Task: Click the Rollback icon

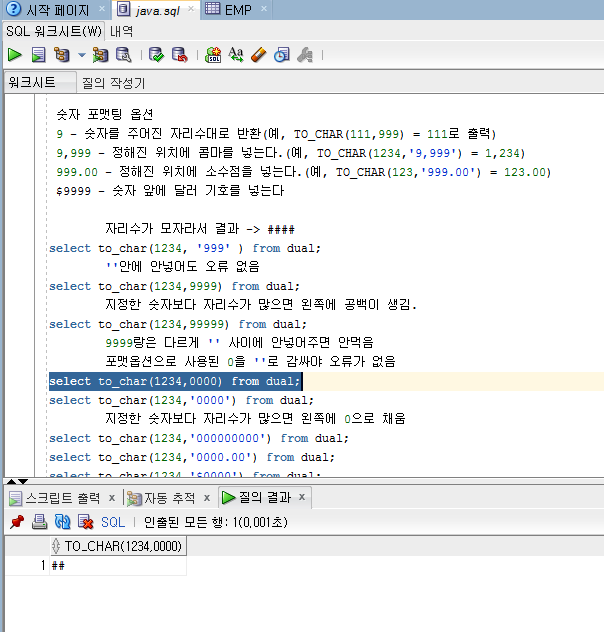Action: [179, 55]
